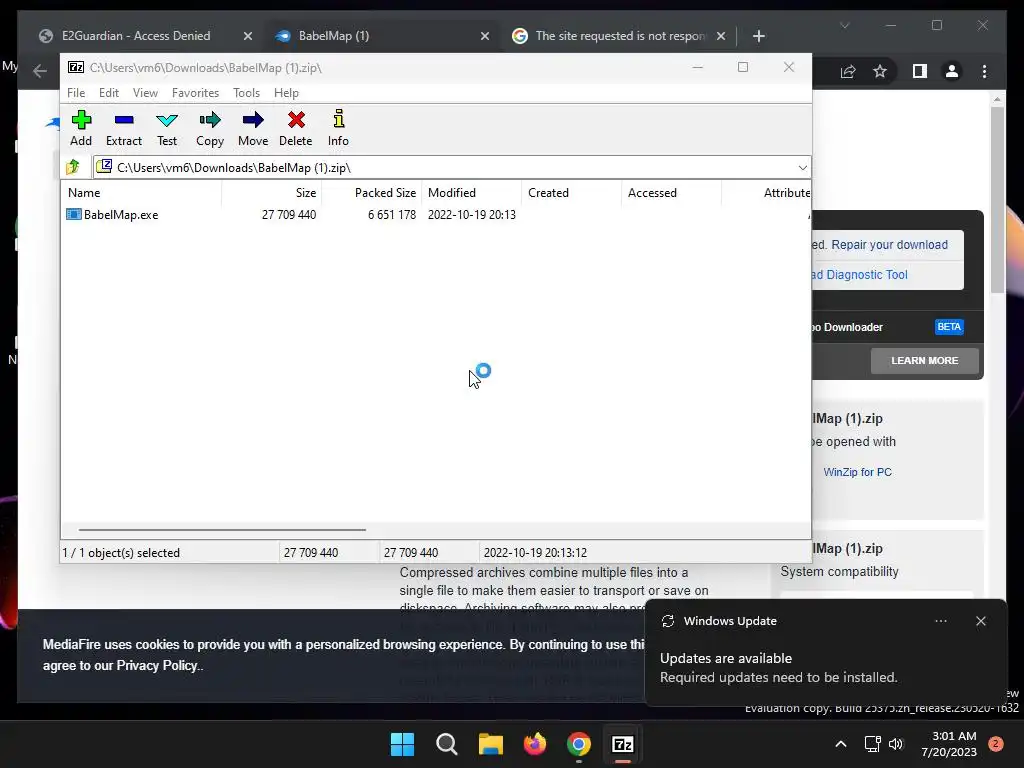Open the Help menu
1024x768 pixels.
[286, 93]
